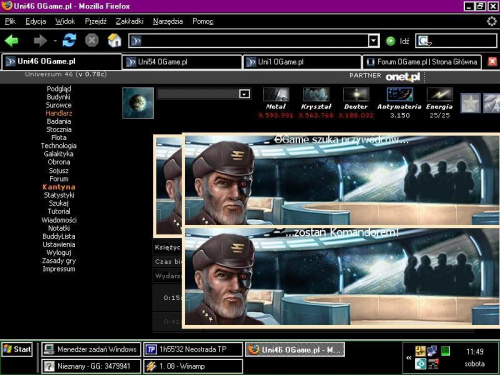Open the address bar history dropdown

pyautogui.click(x=373, y=41)
